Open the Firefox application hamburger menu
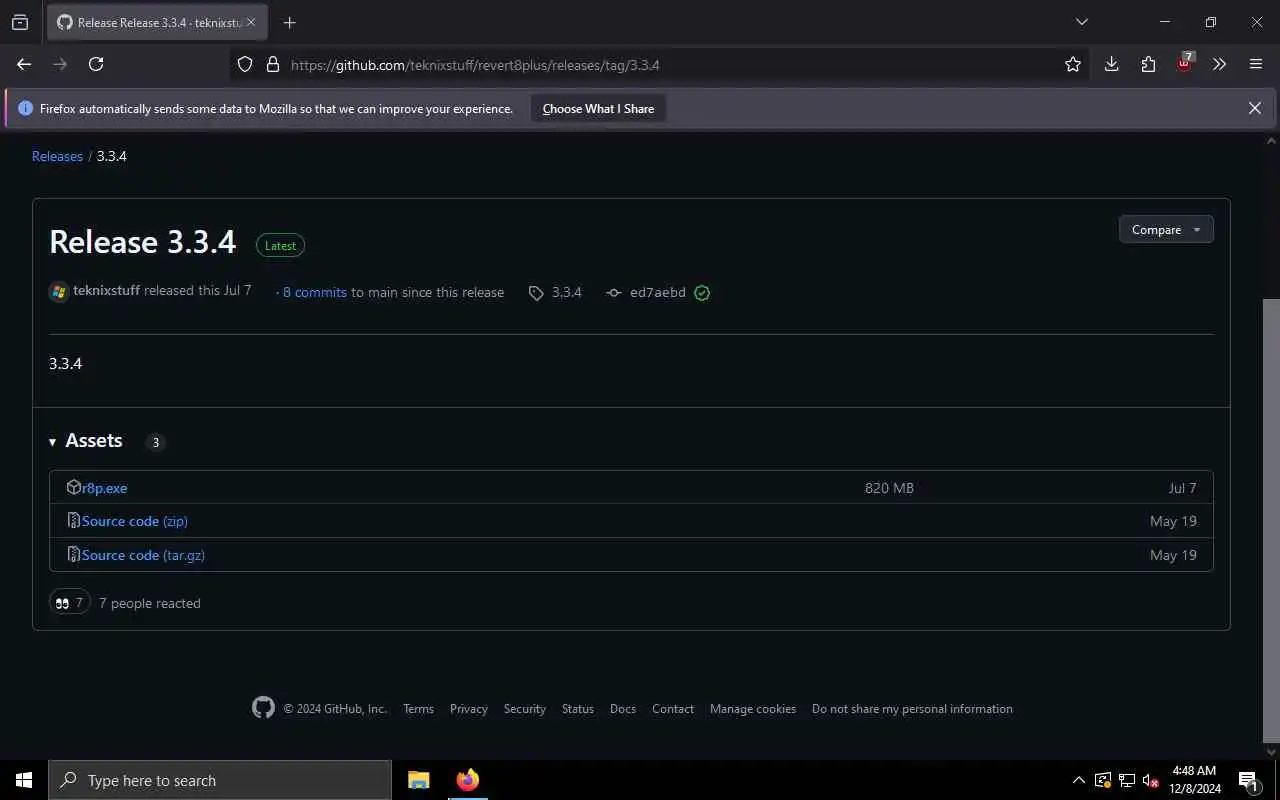Screen dimensions: 1280x800 1256,64
